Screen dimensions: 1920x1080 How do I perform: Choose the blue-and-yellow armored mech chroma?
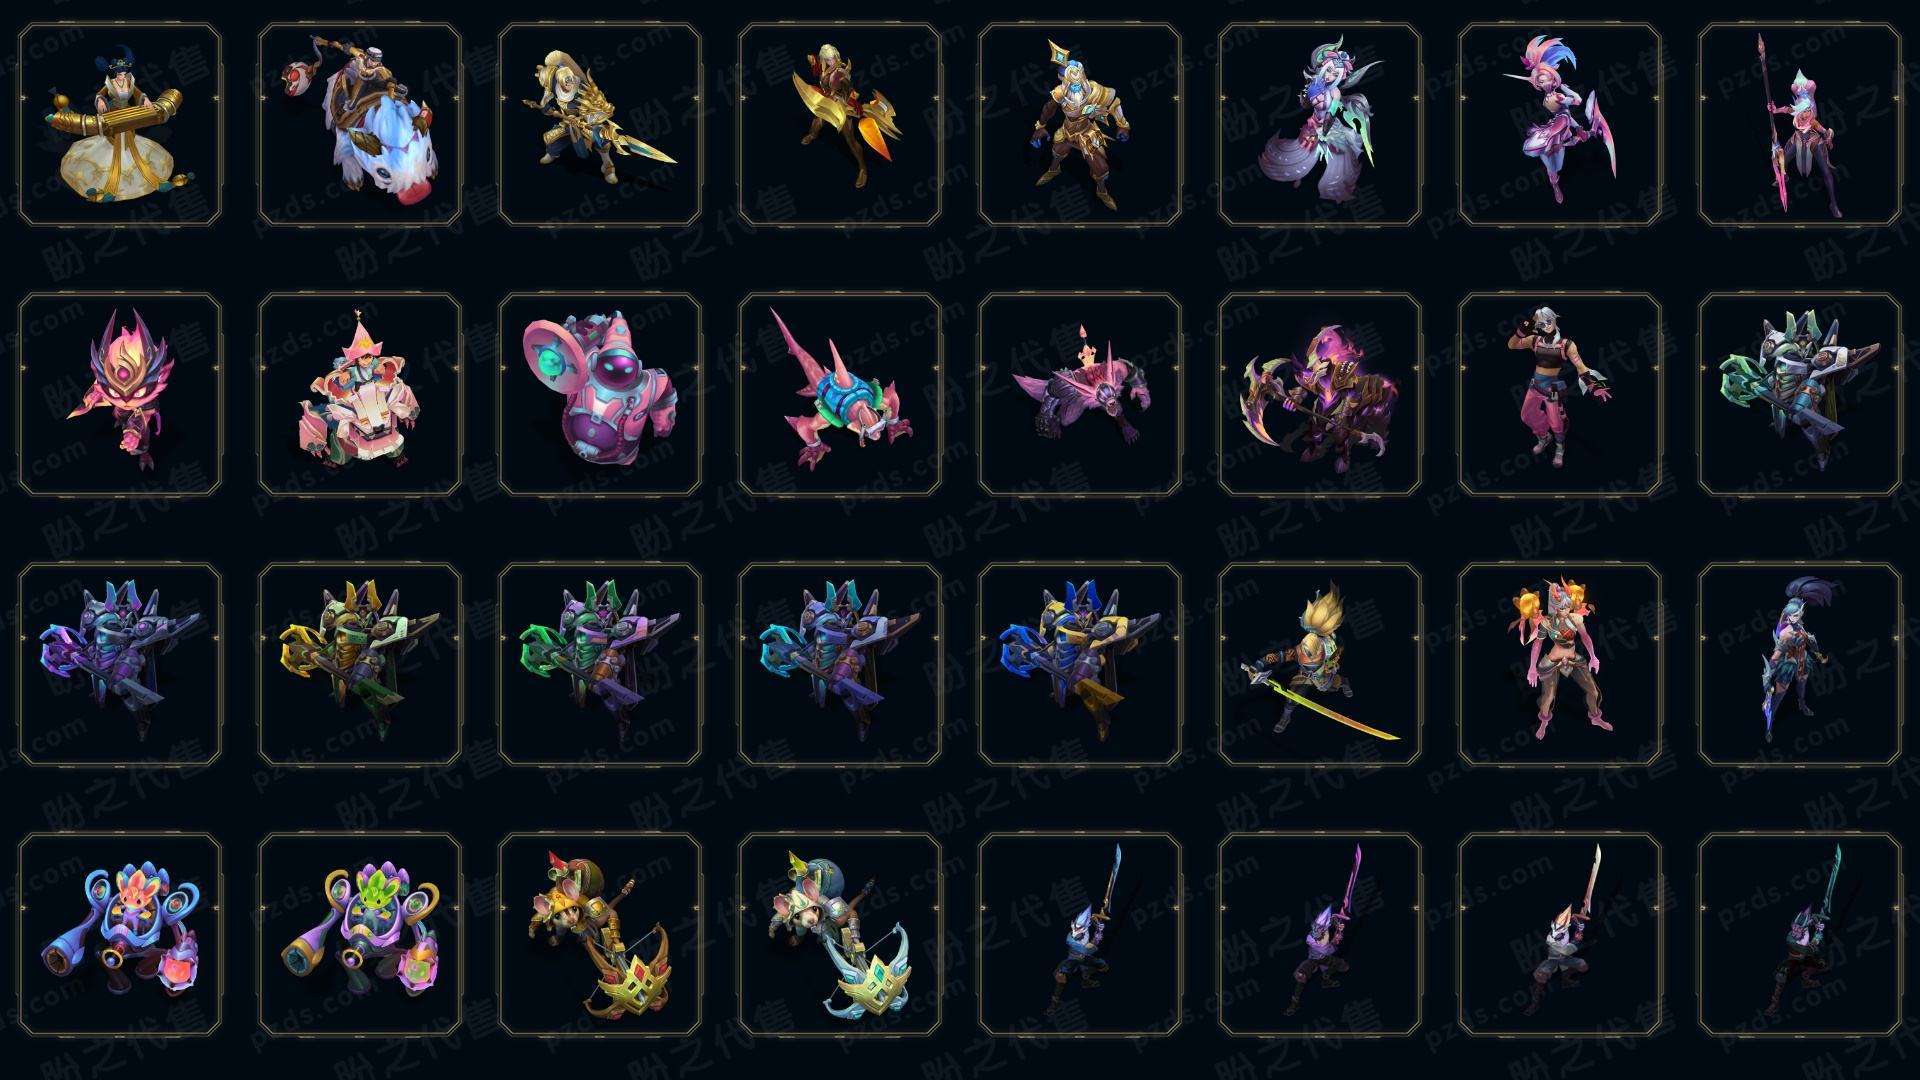1080,664
